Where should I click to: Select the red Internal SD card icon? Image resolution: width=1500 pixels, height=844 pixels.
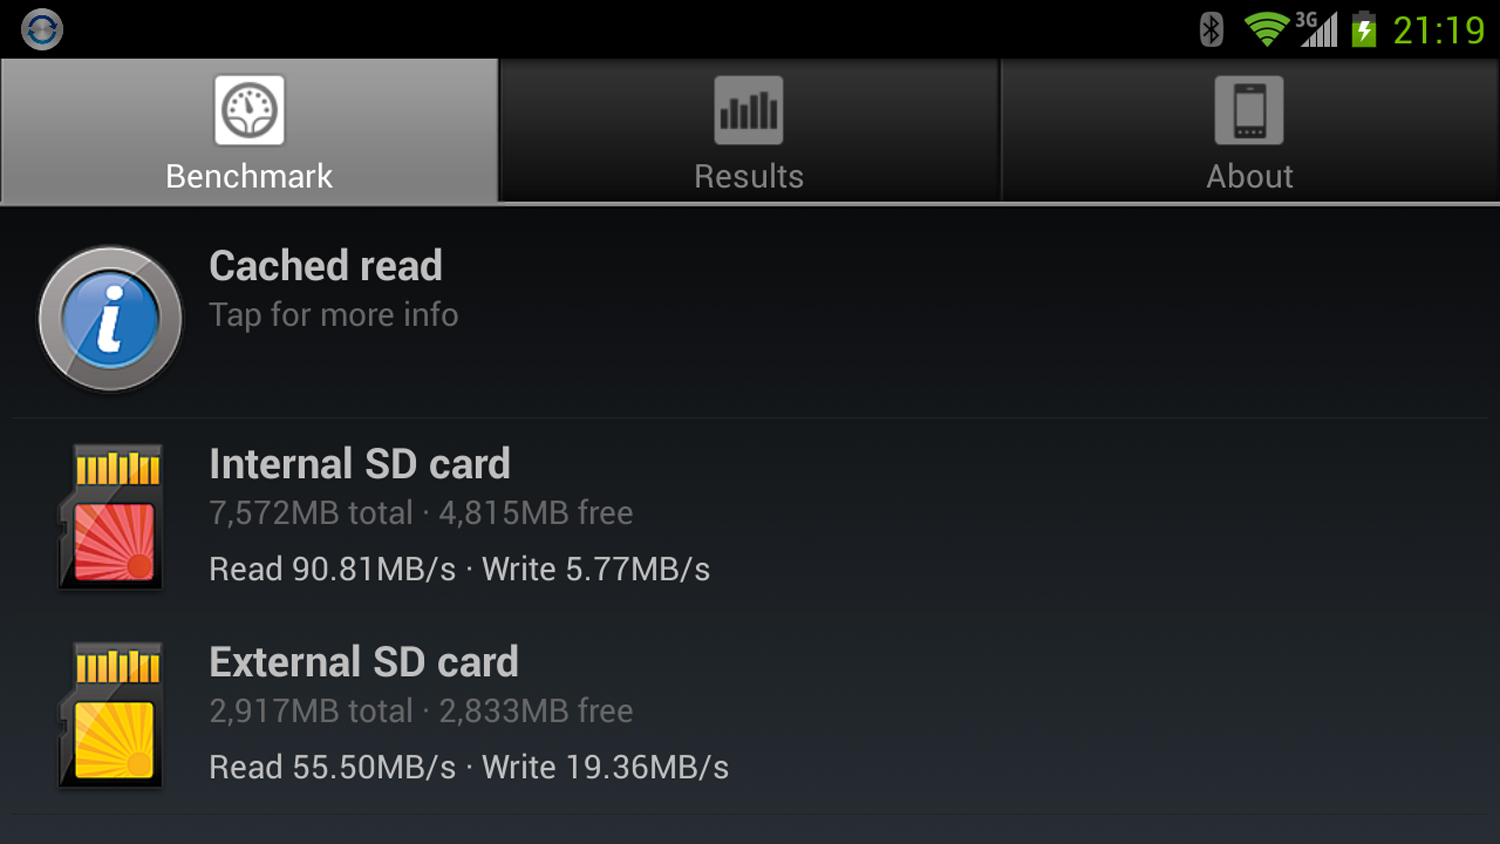point(111,517)
